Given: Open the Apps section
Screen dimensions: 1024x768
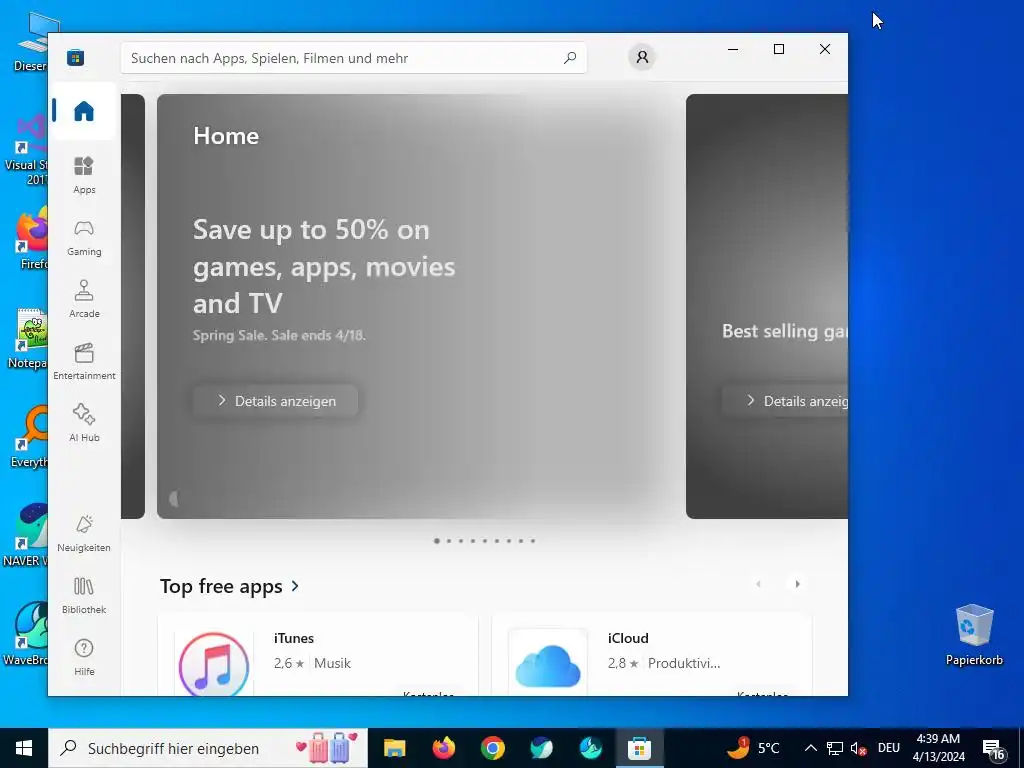Looking at the screenshot, I should pos(84,175).
